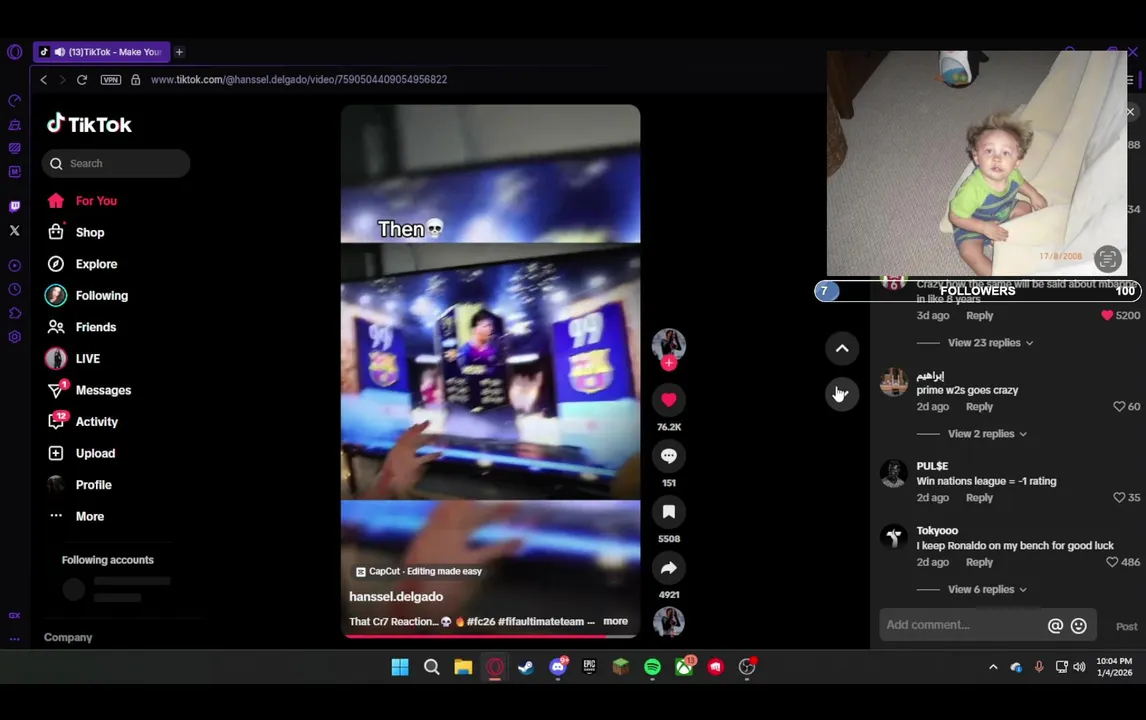Like the prime w2s goes crazy comment
Viewport: 1146px width, 720px height.
1119,406
